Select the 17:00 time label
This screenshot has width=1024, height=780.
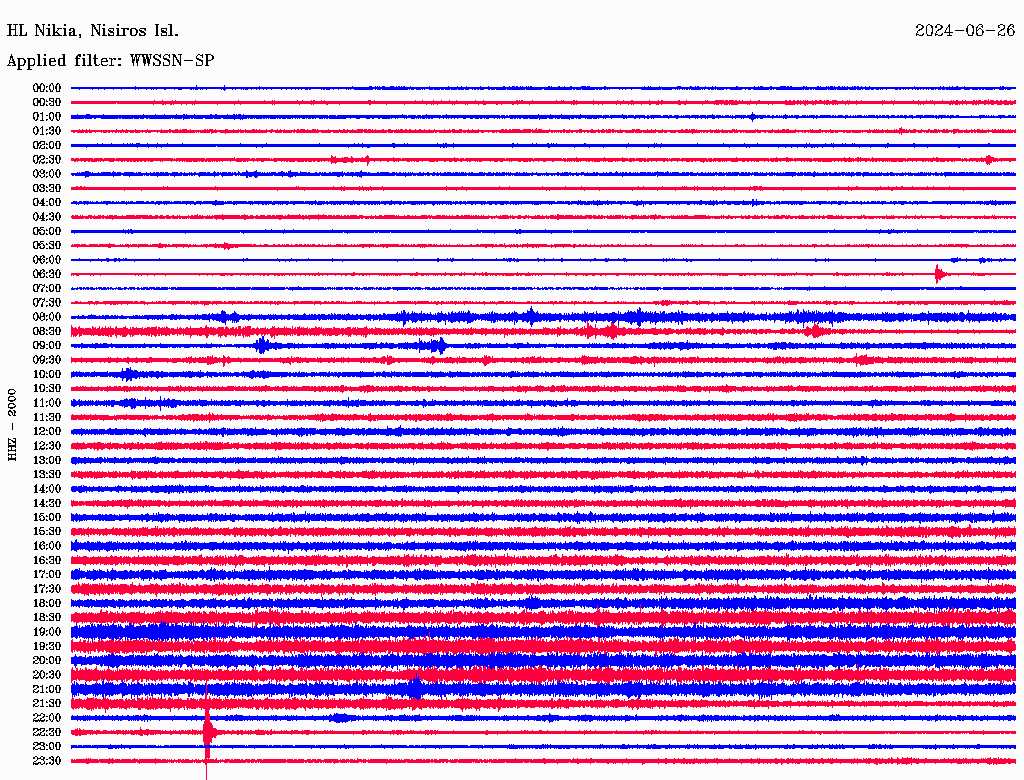coord(47,575)
